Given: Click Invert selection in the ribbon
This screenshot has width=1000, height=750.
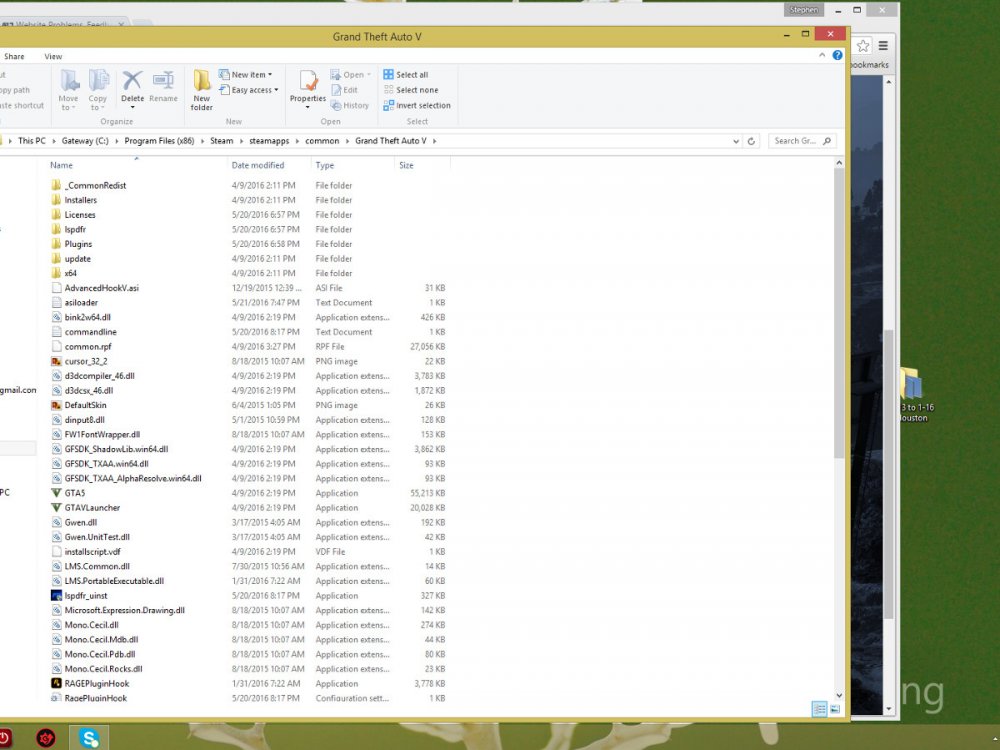Looking at the screenshot, I should click(417, 105).
